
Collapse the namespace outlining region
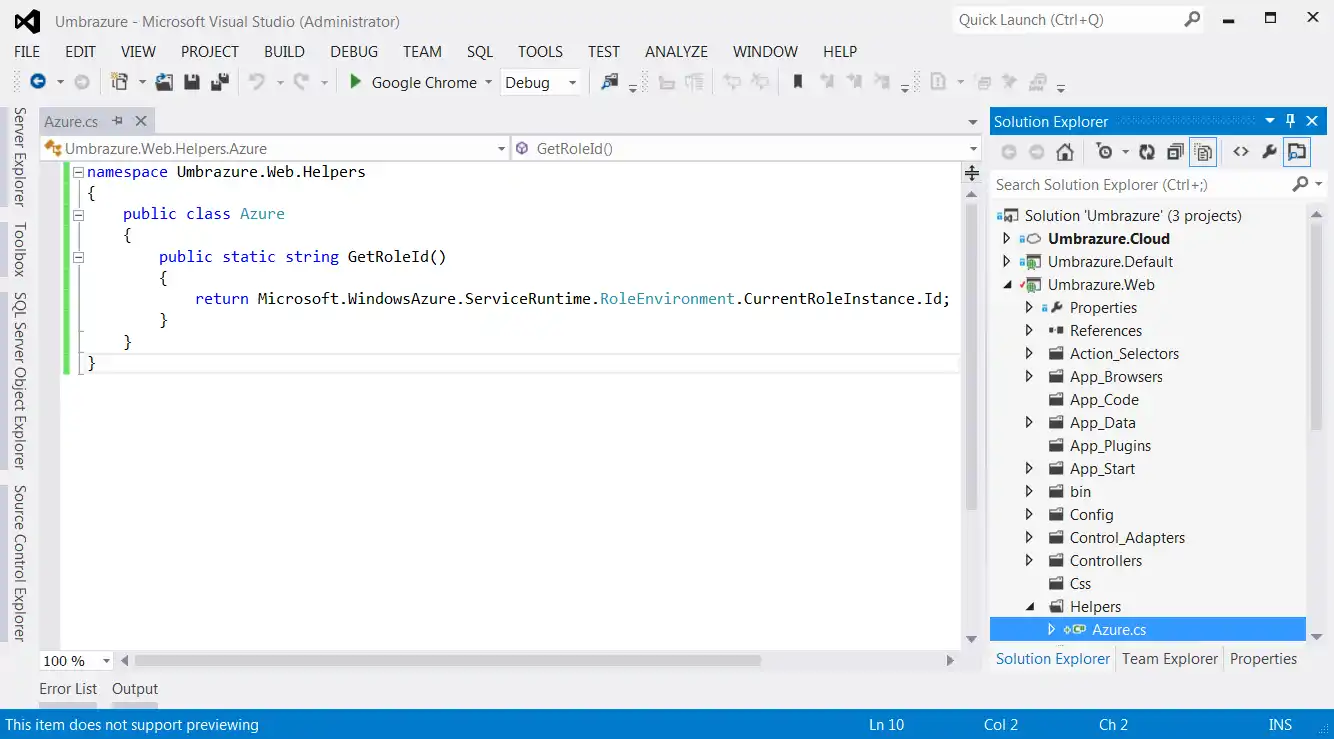[x=78, y=172]
